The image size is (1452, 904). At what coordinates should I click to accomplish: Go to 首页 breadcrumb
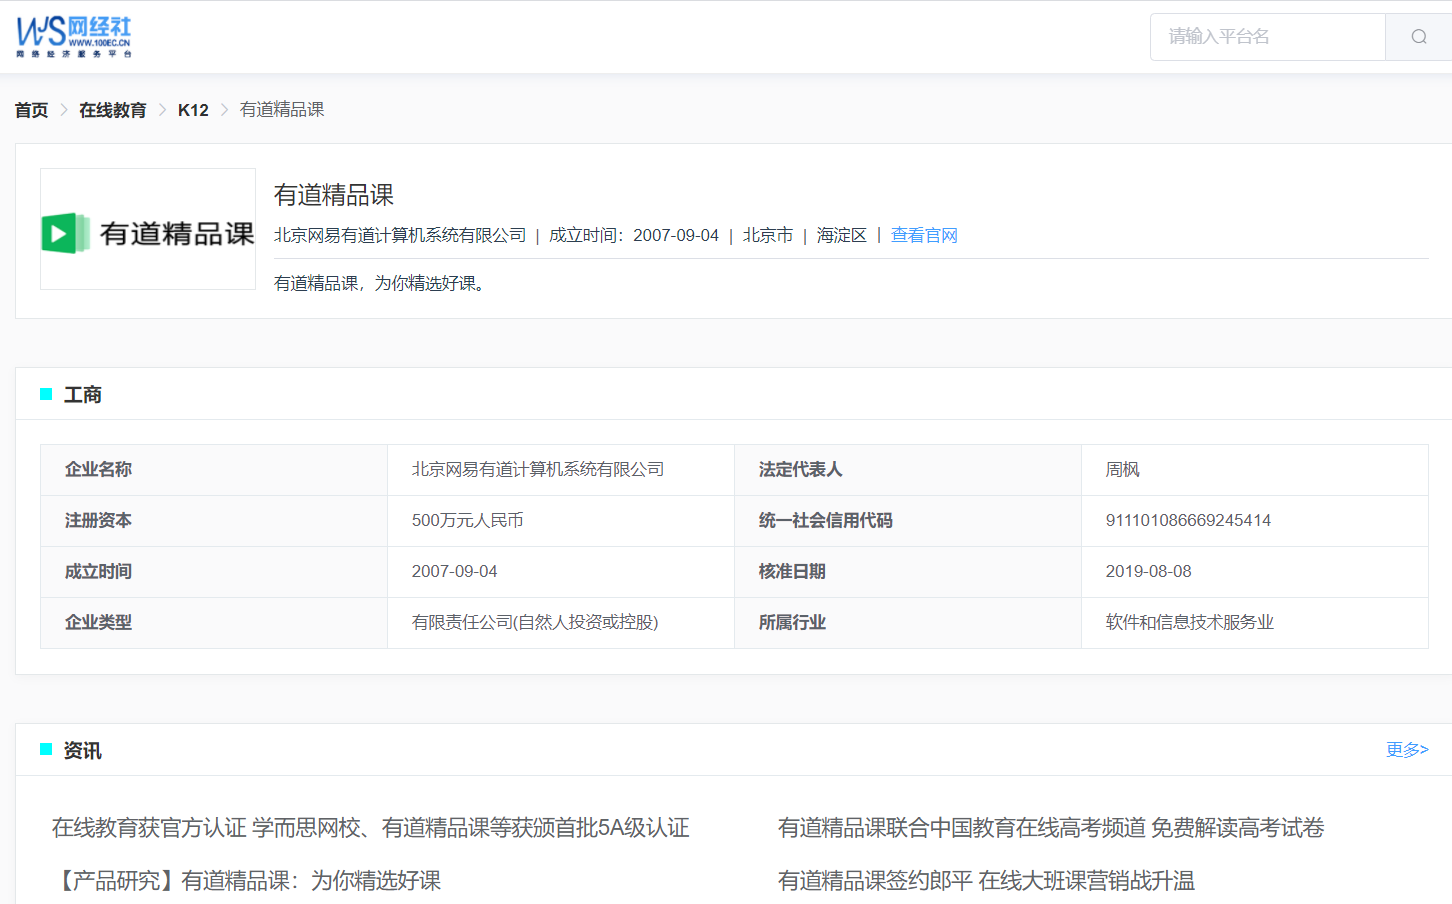click(31, 110)
